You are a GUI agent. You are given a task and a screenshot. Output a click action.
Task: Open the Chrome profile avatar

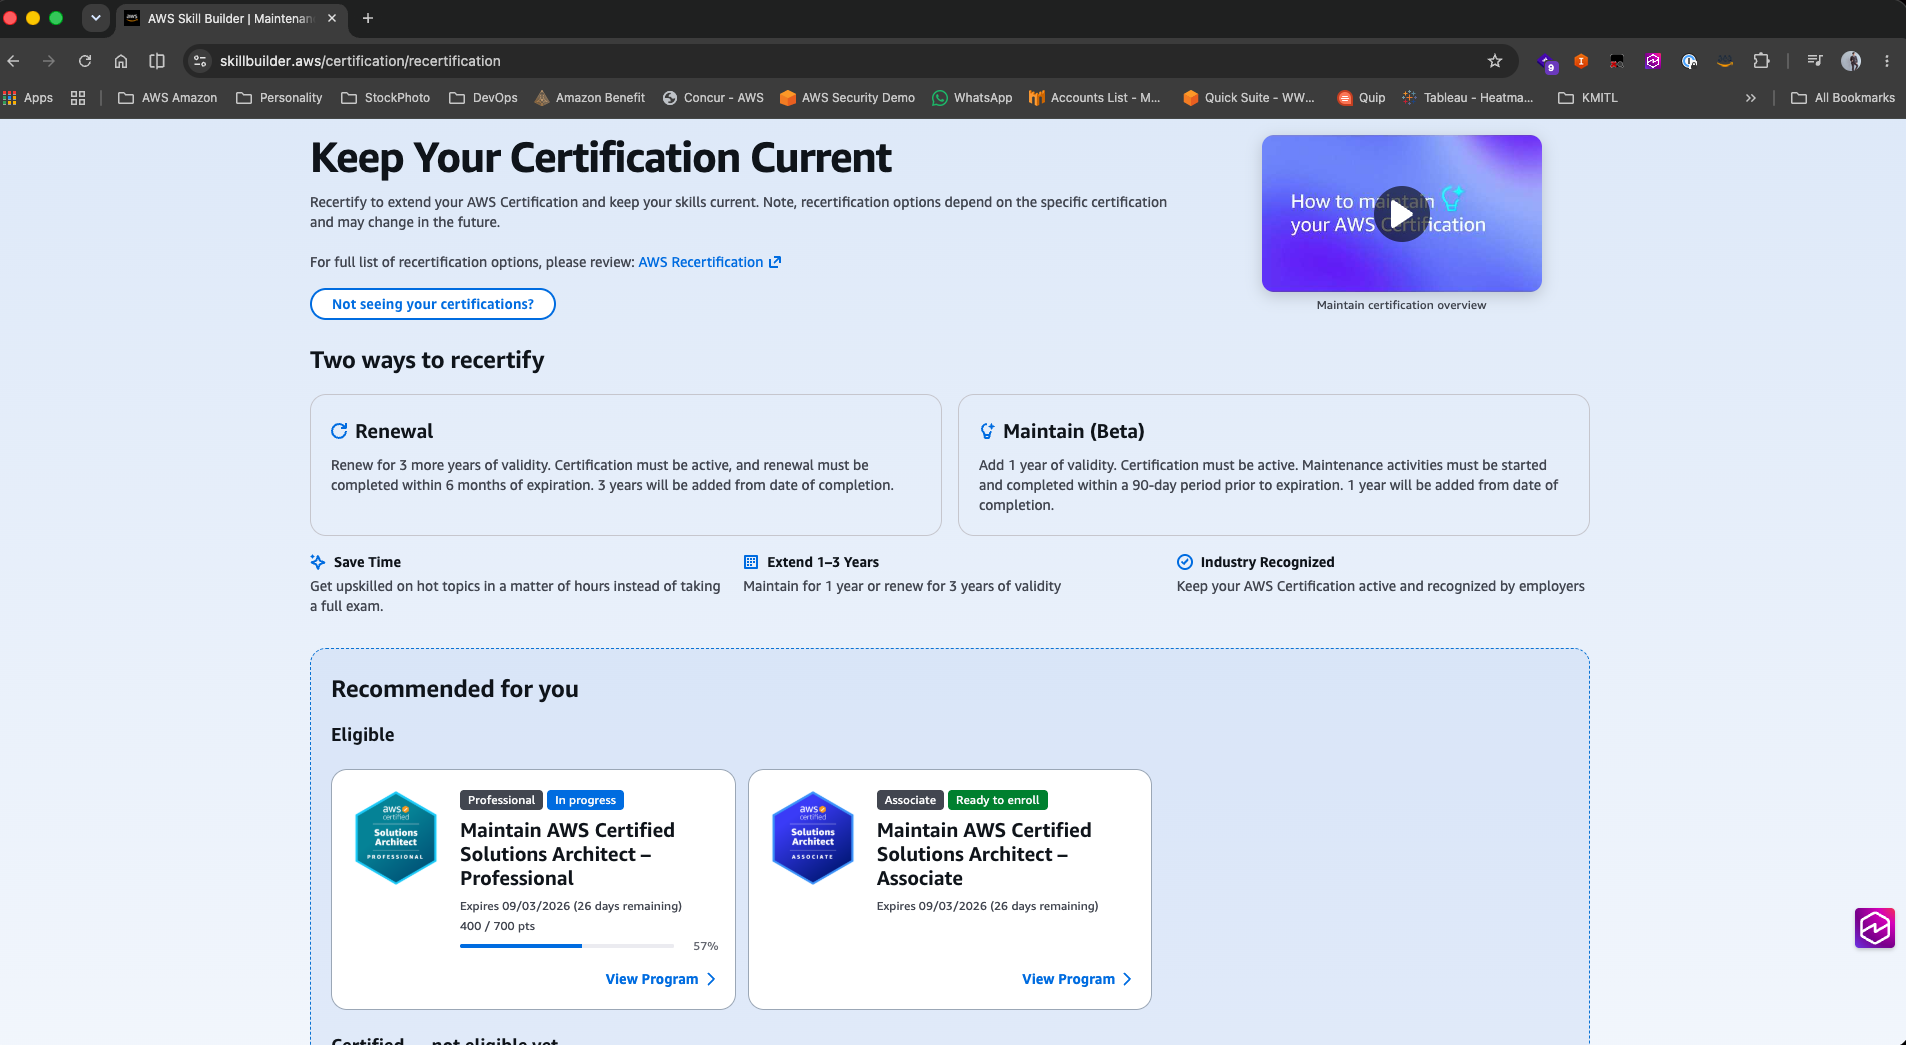[x=1851, y=61]
